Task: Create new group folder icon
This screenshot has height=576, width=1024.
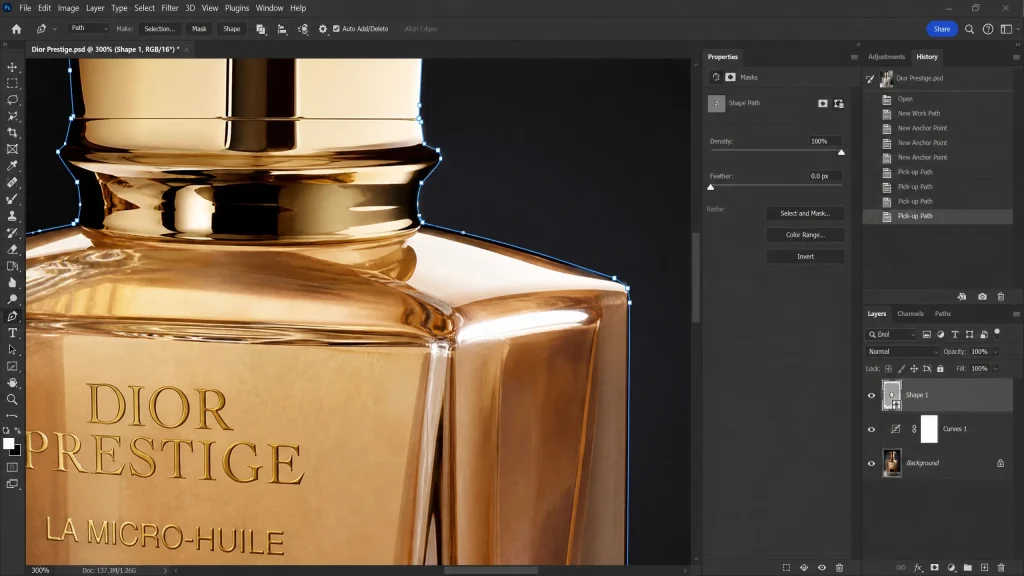Action: tap(968, 568)
